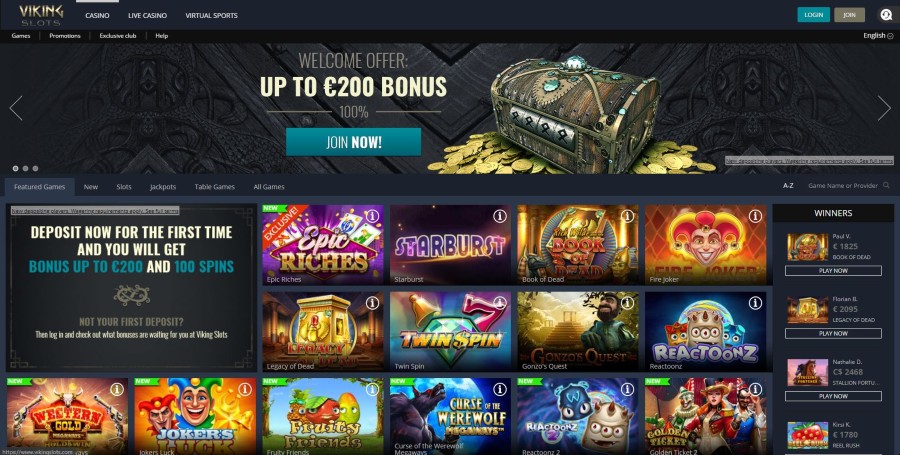
Task: Go to next banner slide arrow
Action: (x=884, y=108)
